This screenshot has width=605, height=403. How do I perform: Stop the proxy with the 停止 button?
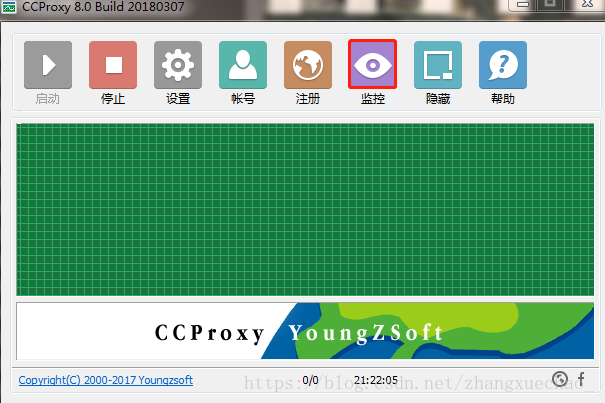[113, 65]
